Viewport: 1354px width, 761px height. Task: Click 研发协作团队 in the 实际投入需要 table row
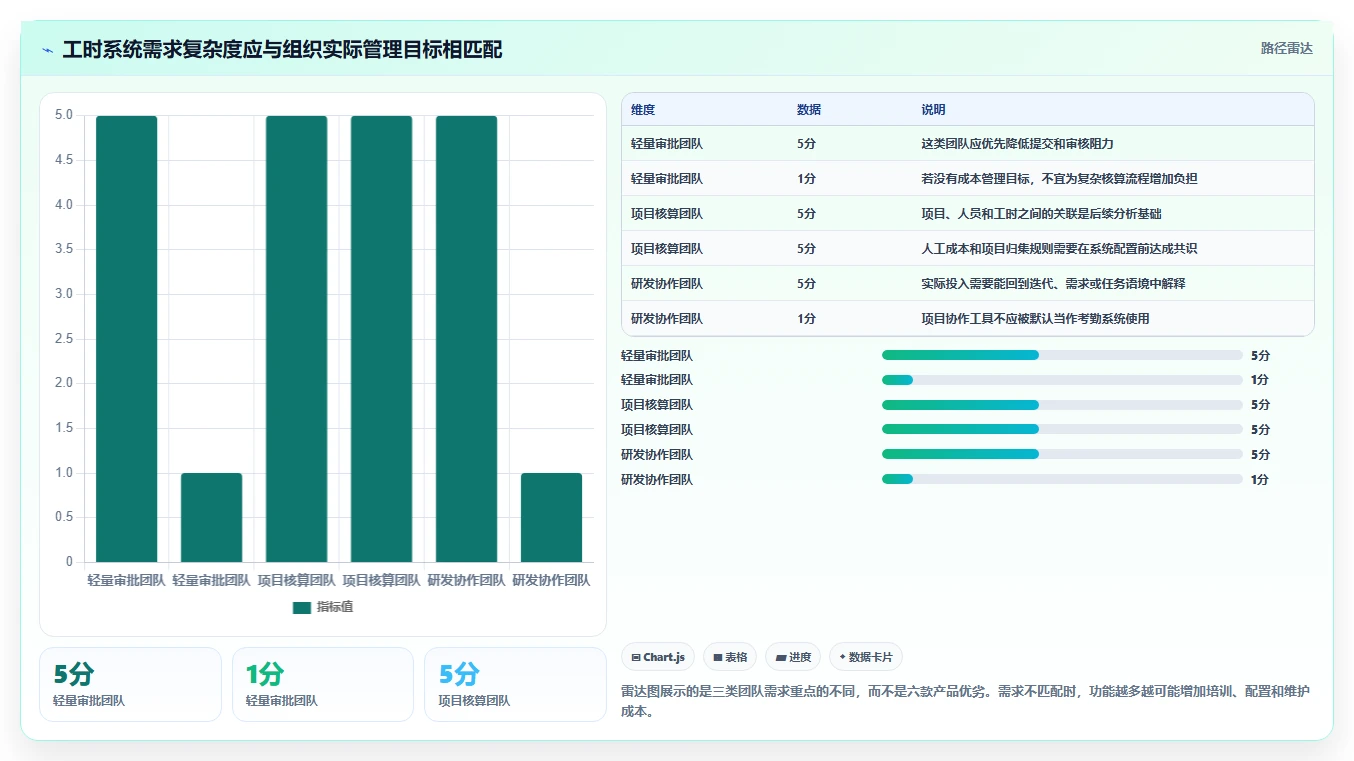[x=667, y=284]
